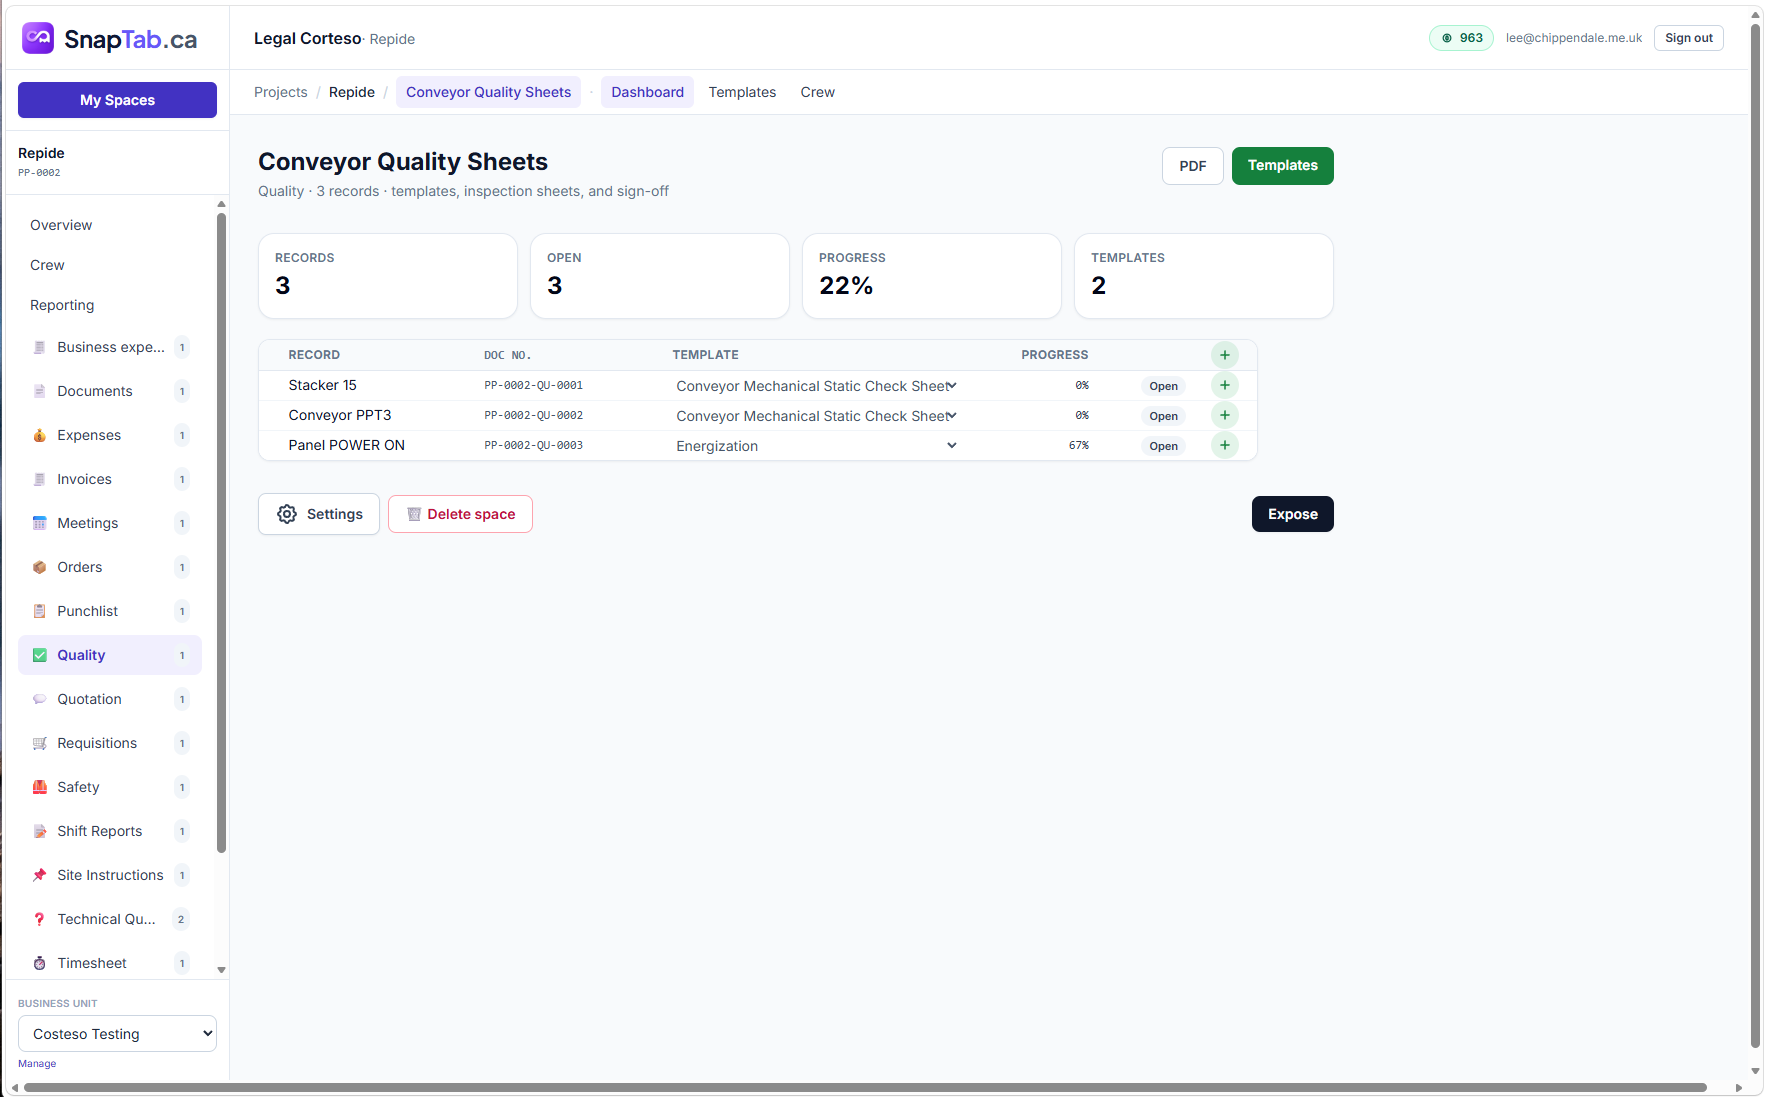Image resolution: width=1765 pixels, height=1097 pixels.
Task: Open the Safety helmet icon
Action: (40, 787)
